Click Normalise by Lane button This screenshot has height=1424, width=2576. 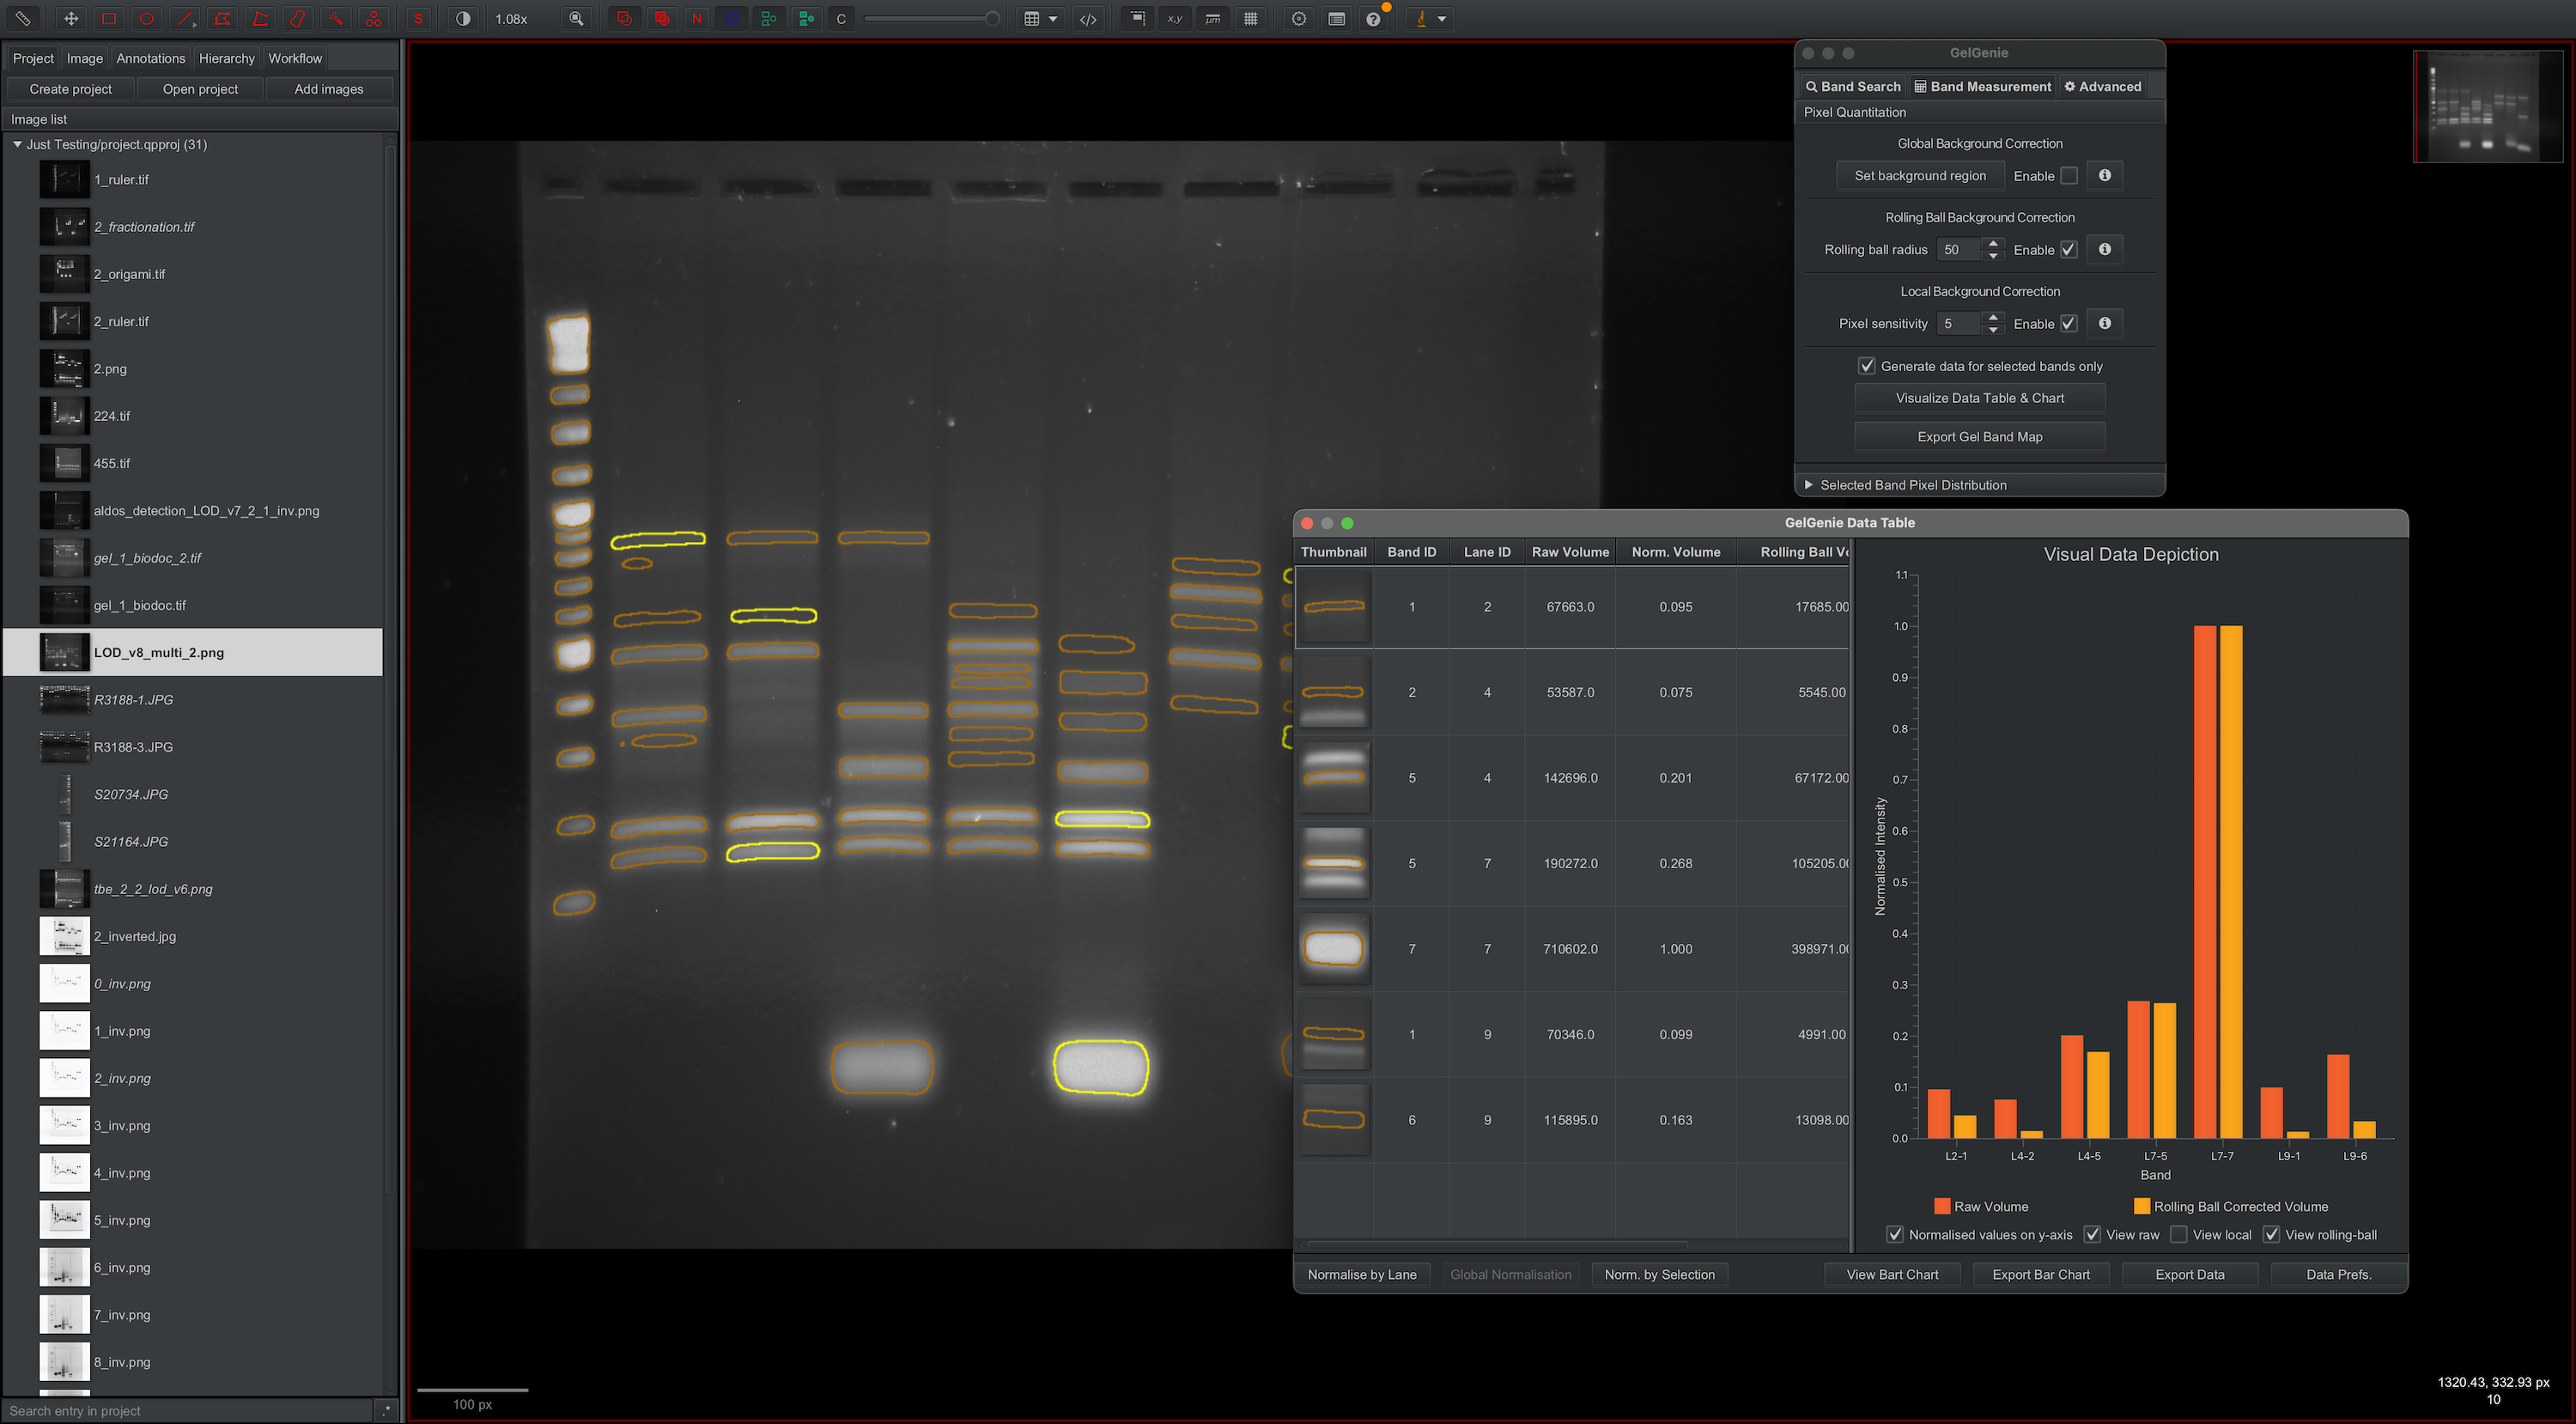[1362, 1273]
